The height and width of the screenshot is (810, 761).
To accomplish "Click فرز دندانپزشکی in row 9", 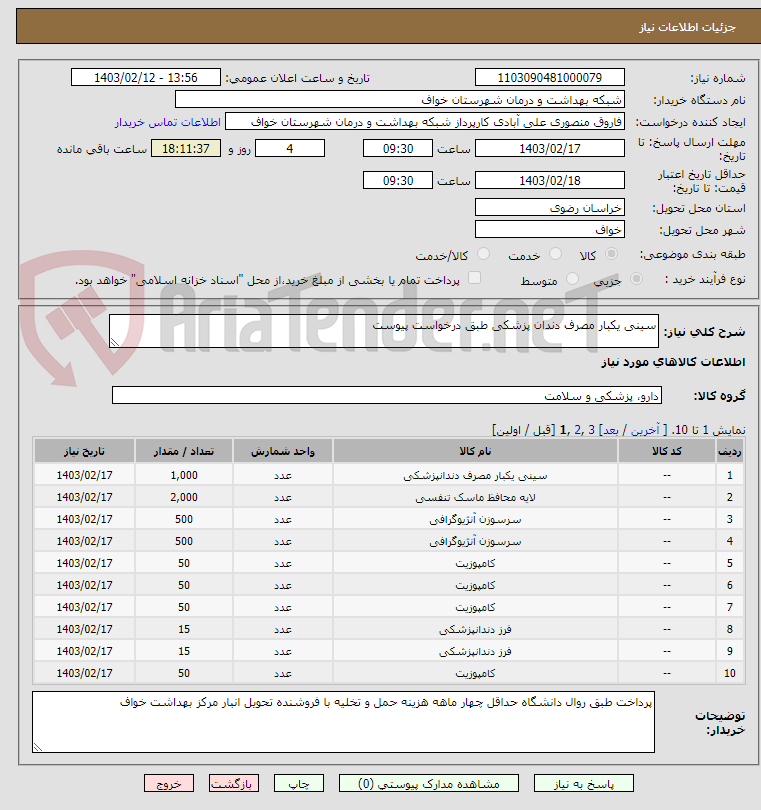I will pyautogui.click(x=475, y=651).
